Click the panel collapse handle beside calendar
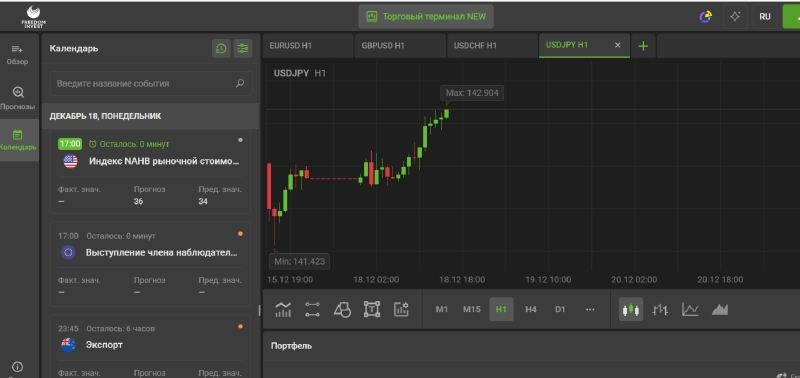The width and height of the screenshot is (800, 378). [x=260, y=310]
